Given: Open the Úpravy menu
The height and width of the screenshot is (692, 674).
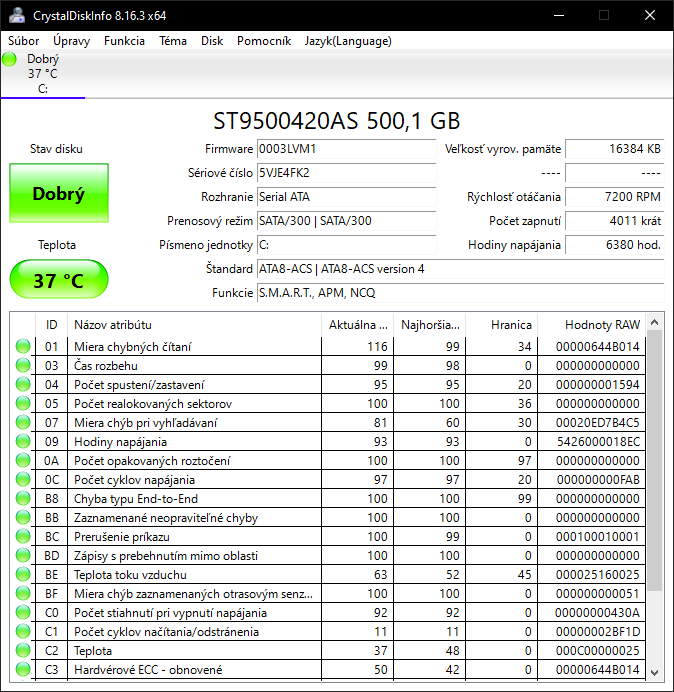Looking at the screenshot, I should pos(72,41).
